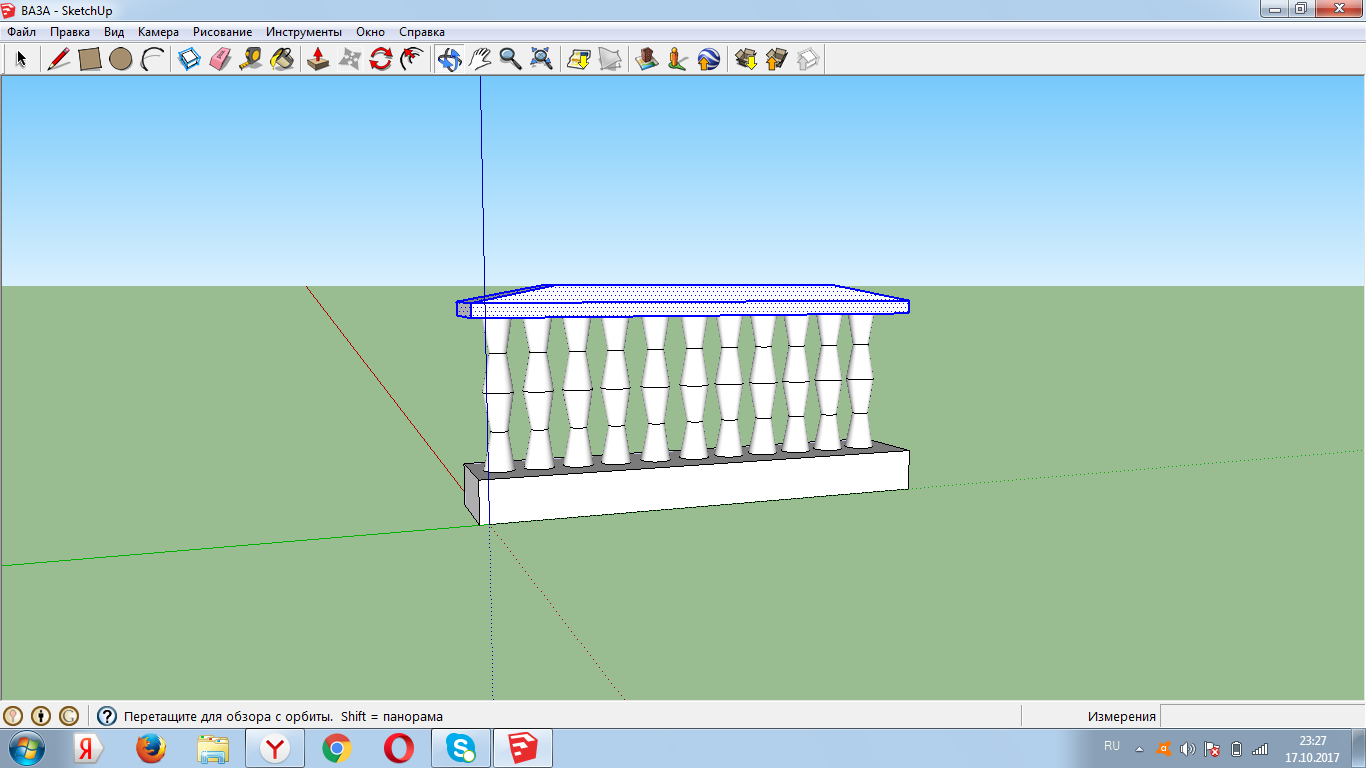Open the Instructor help question icon
This screenshot has height=768, width=1366.
pyautogui.click(x=107, y=716)
